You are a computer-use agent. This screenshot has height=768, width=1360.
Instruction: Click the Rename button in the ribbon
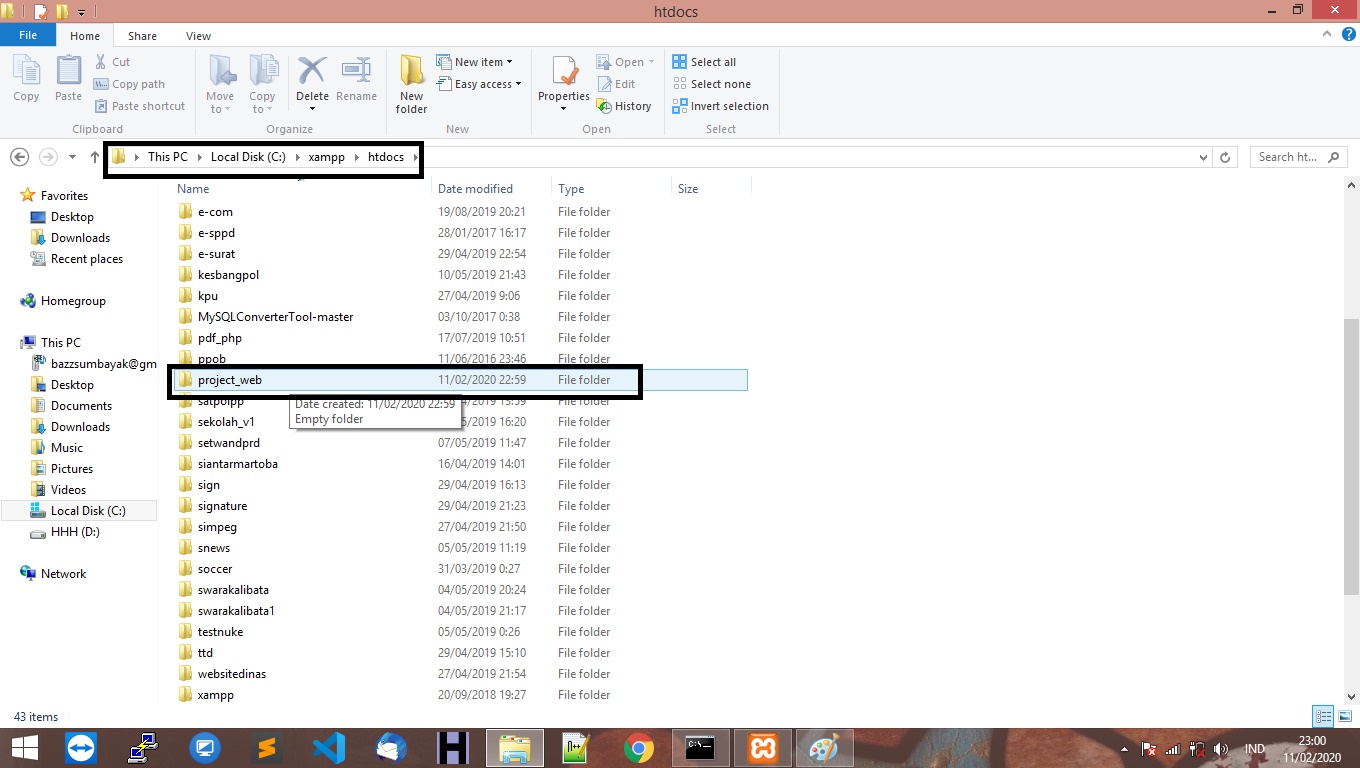coord(357,80)
